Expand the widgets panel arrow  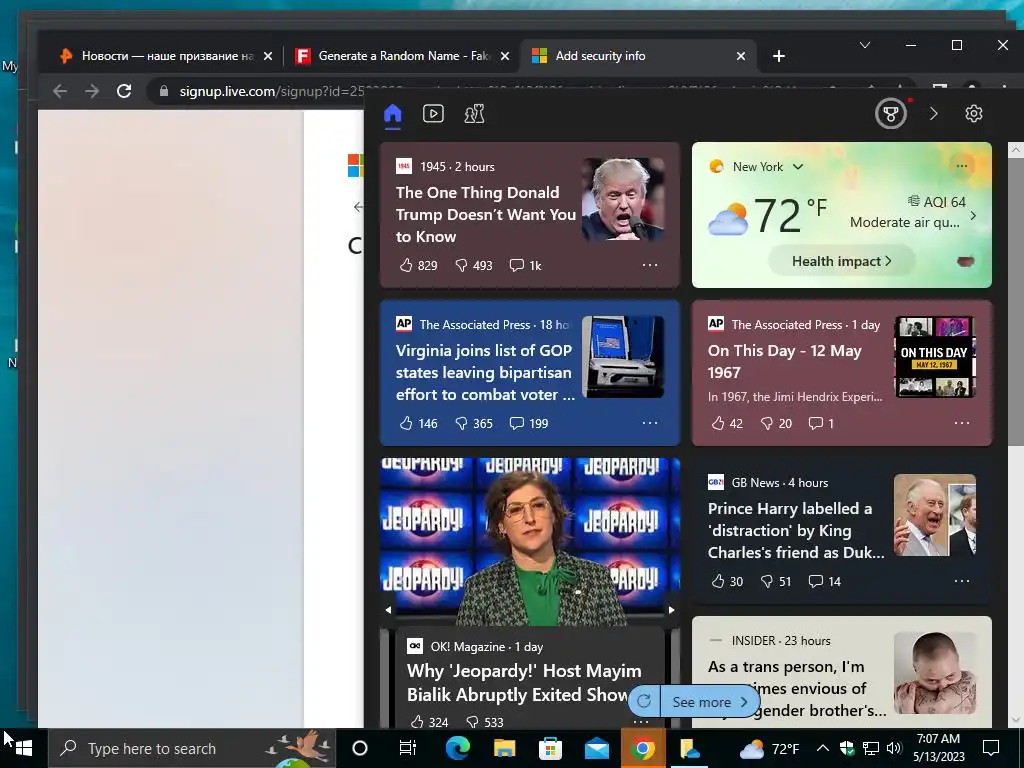coord(933,114)
